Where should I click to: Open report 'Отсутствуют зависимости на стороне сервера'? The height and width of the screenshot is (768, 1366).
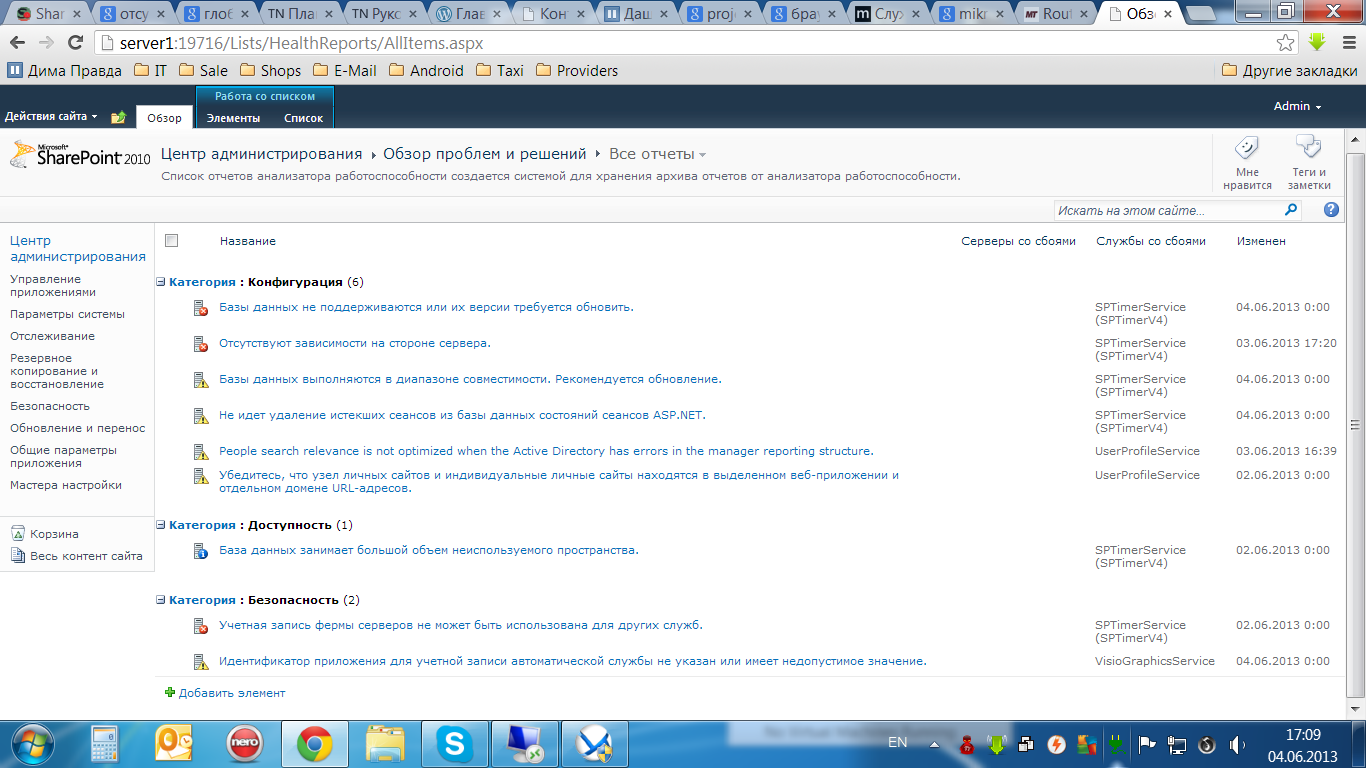355,343
